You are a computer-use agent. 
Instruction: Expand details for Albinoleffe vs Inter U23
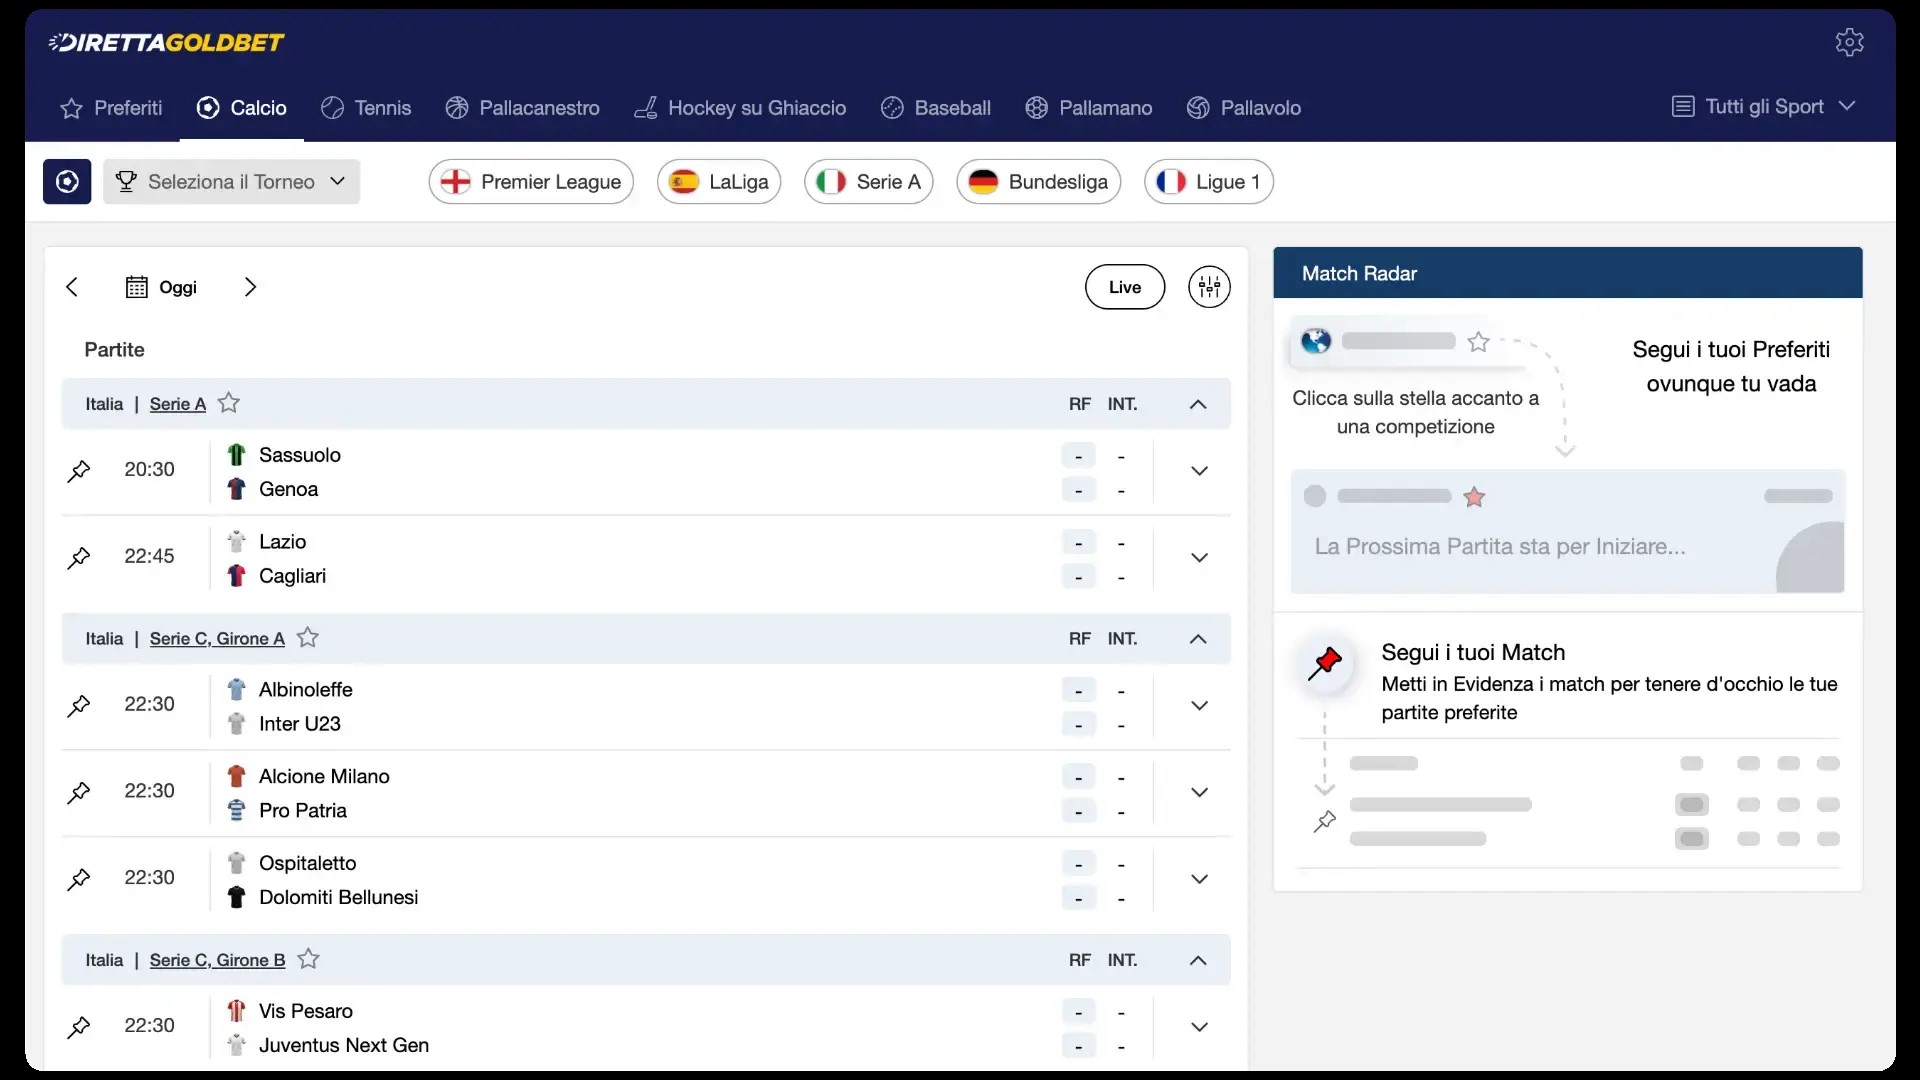tap(1199, 706)
